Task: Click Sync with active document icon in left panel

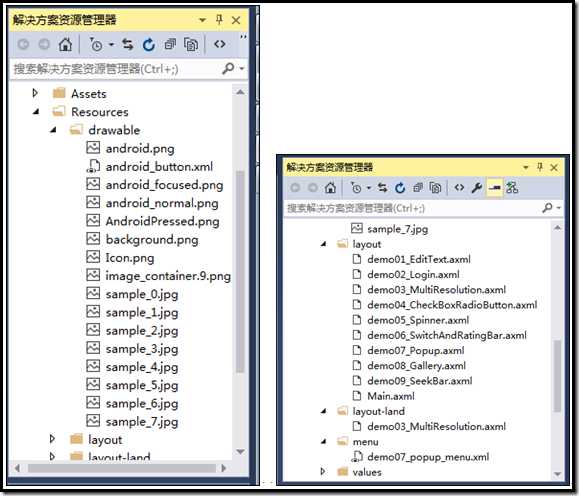Action: coord(128,45)
